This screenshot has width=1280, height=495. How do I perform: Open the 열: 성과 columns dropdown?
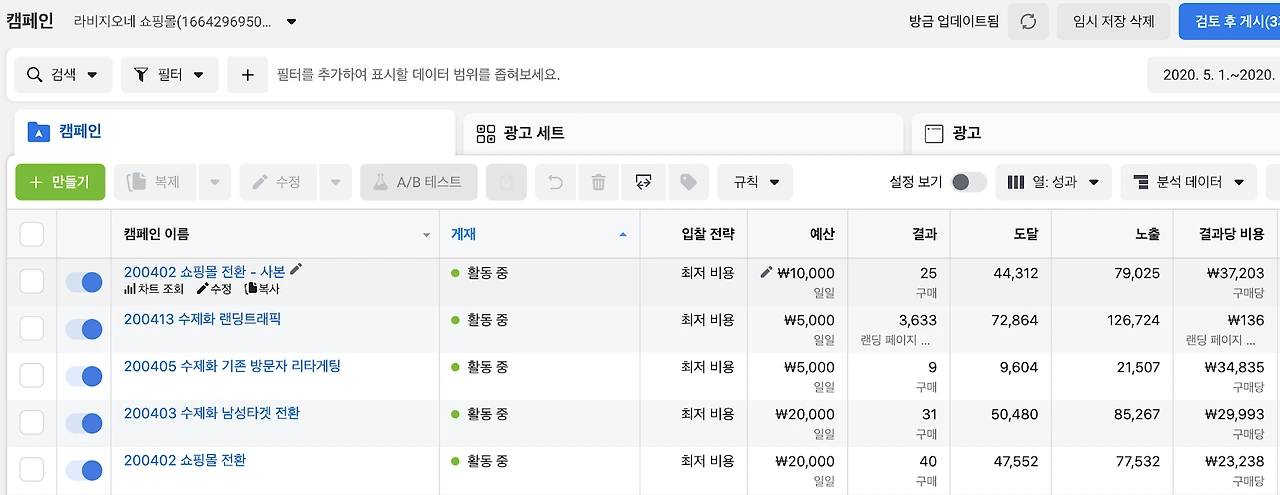pyautogui.click(x=1053, y=182)
